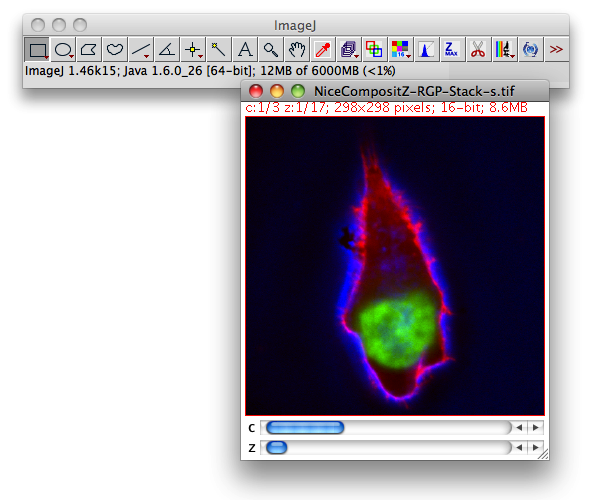Select the Text tool

pos(245,49)
